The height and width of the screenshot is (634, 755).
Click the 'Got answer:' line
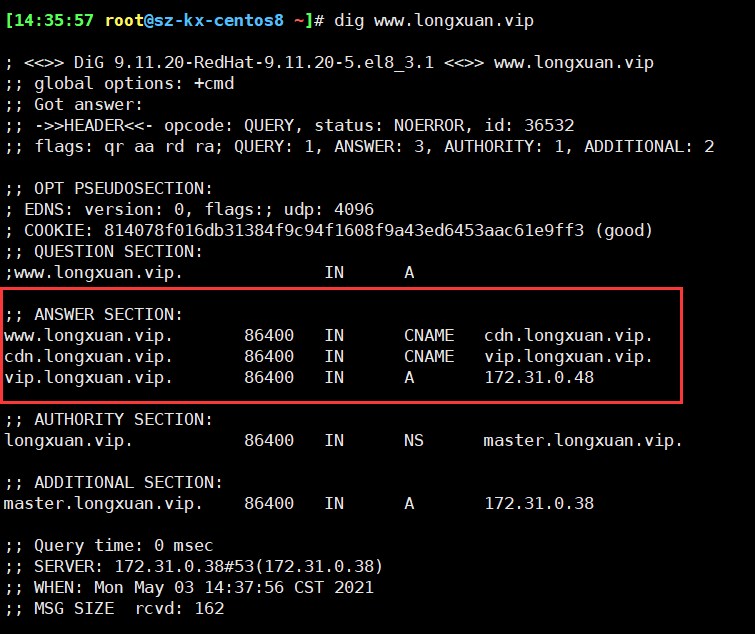74,105
